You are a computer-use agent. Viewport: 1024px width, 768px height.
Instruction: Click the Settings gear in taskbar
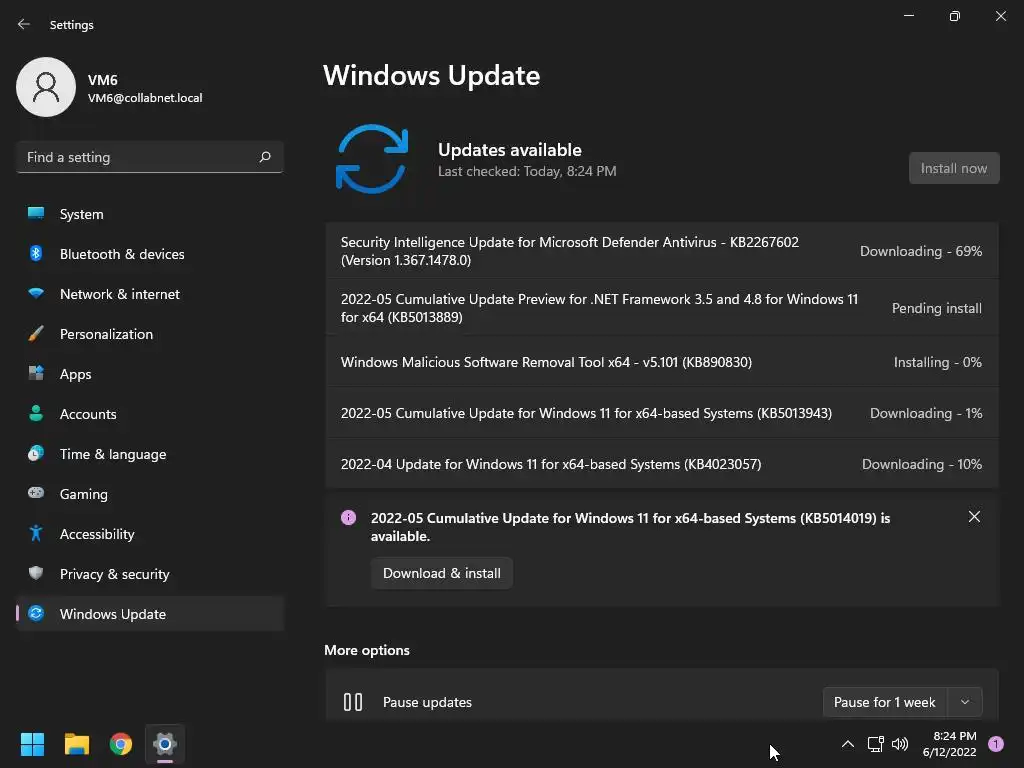click(165, 744)
